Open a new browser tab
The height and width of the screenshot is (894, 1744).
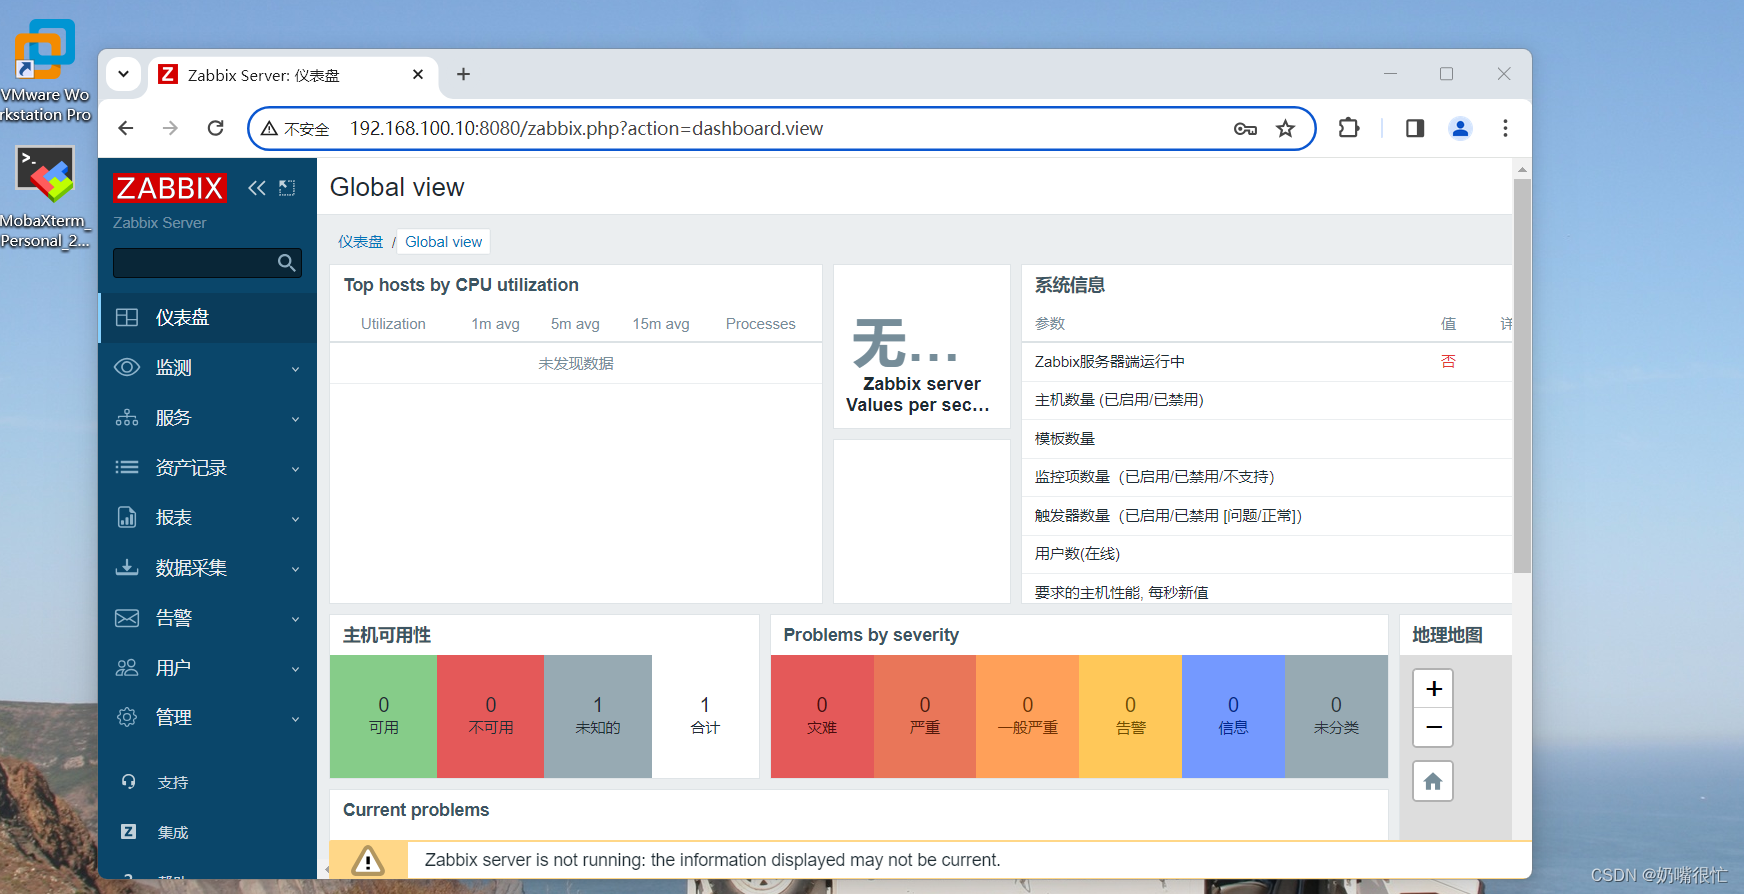[463, 74]
